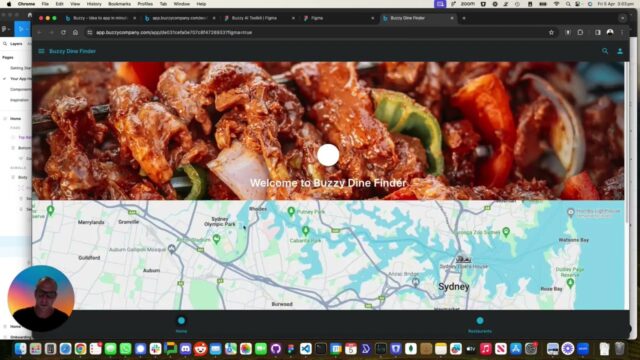Viewport: 640px width, 360px height.
Task: Click the page vertical scrollbar
Action: tap(627, 143)
